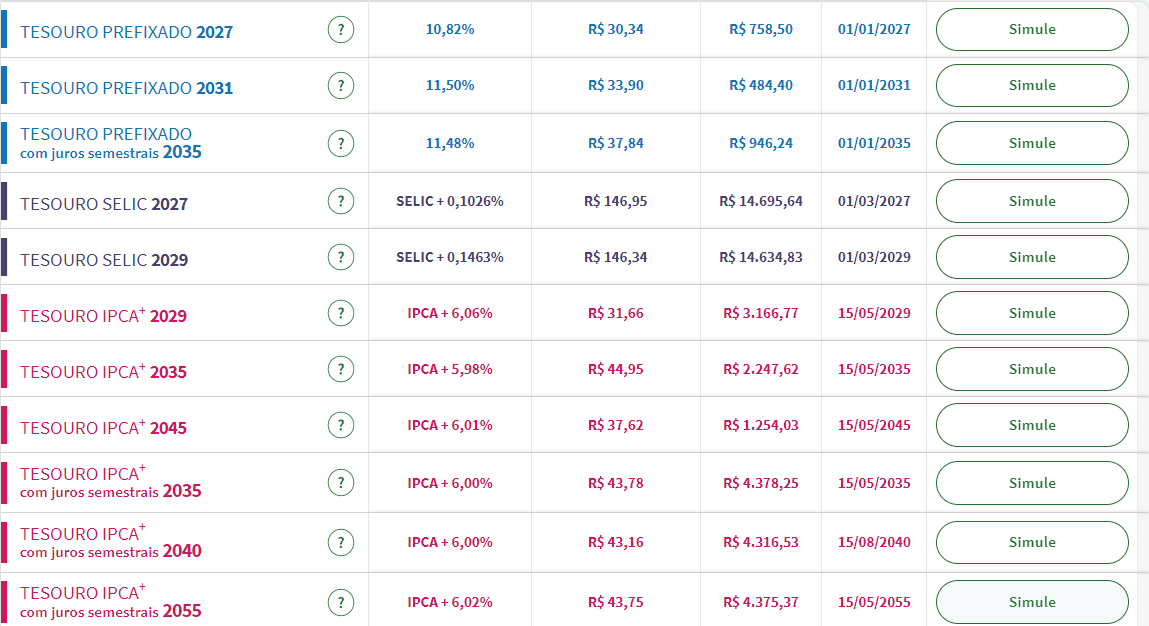Click help icon for Tesouro Prefixado 2027
1149x626 pixels.
[x=341, y=30]
